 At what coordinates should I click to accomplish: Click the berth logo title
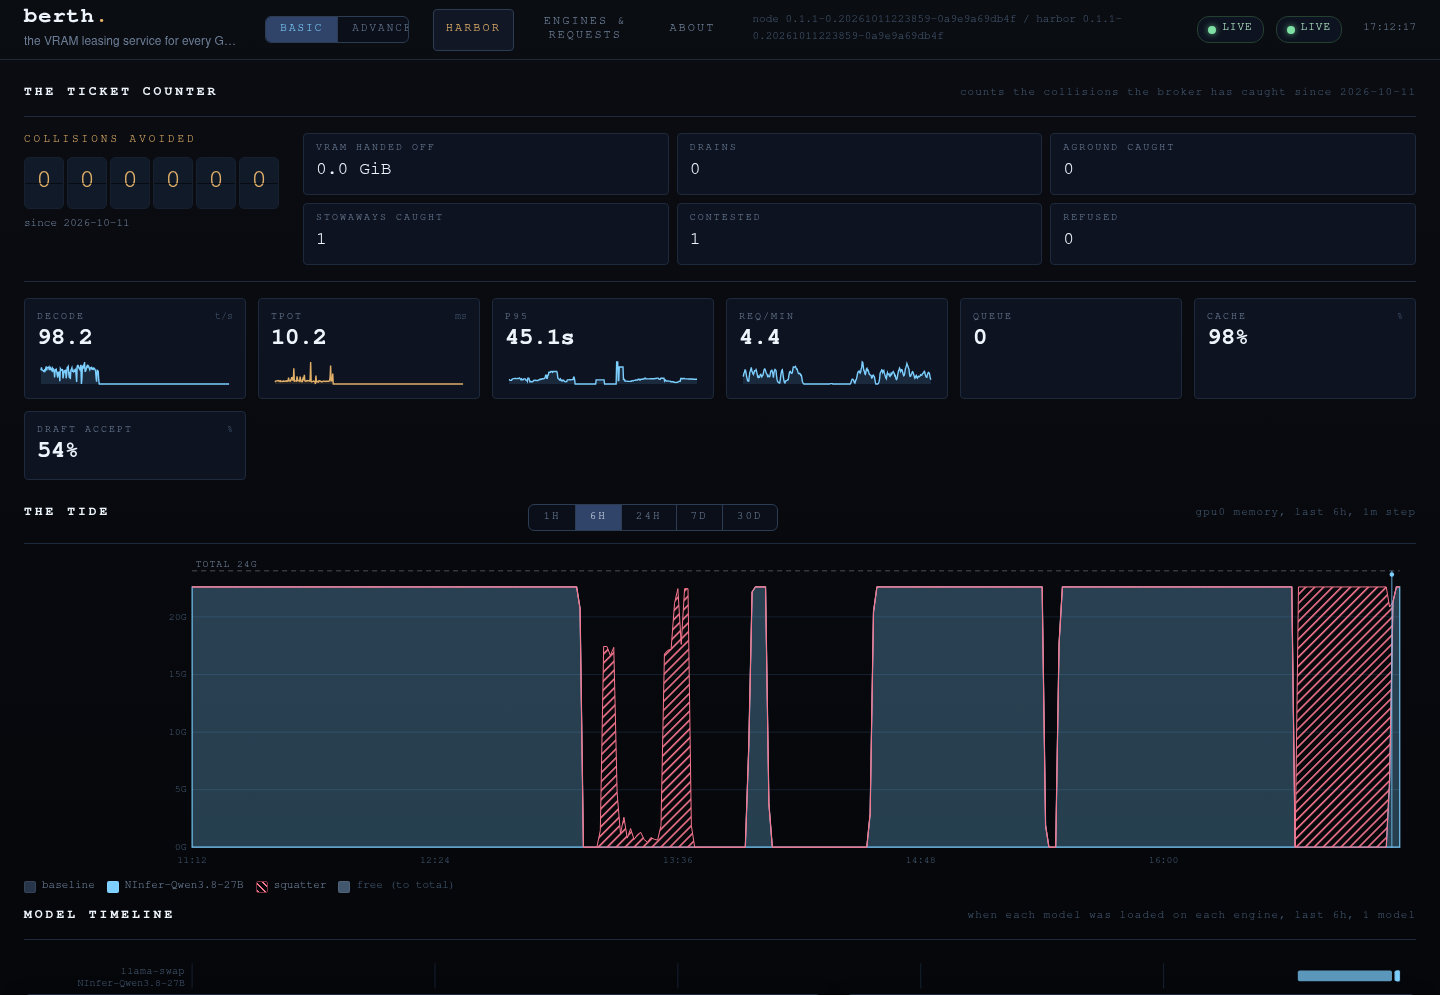pos(64,16)
